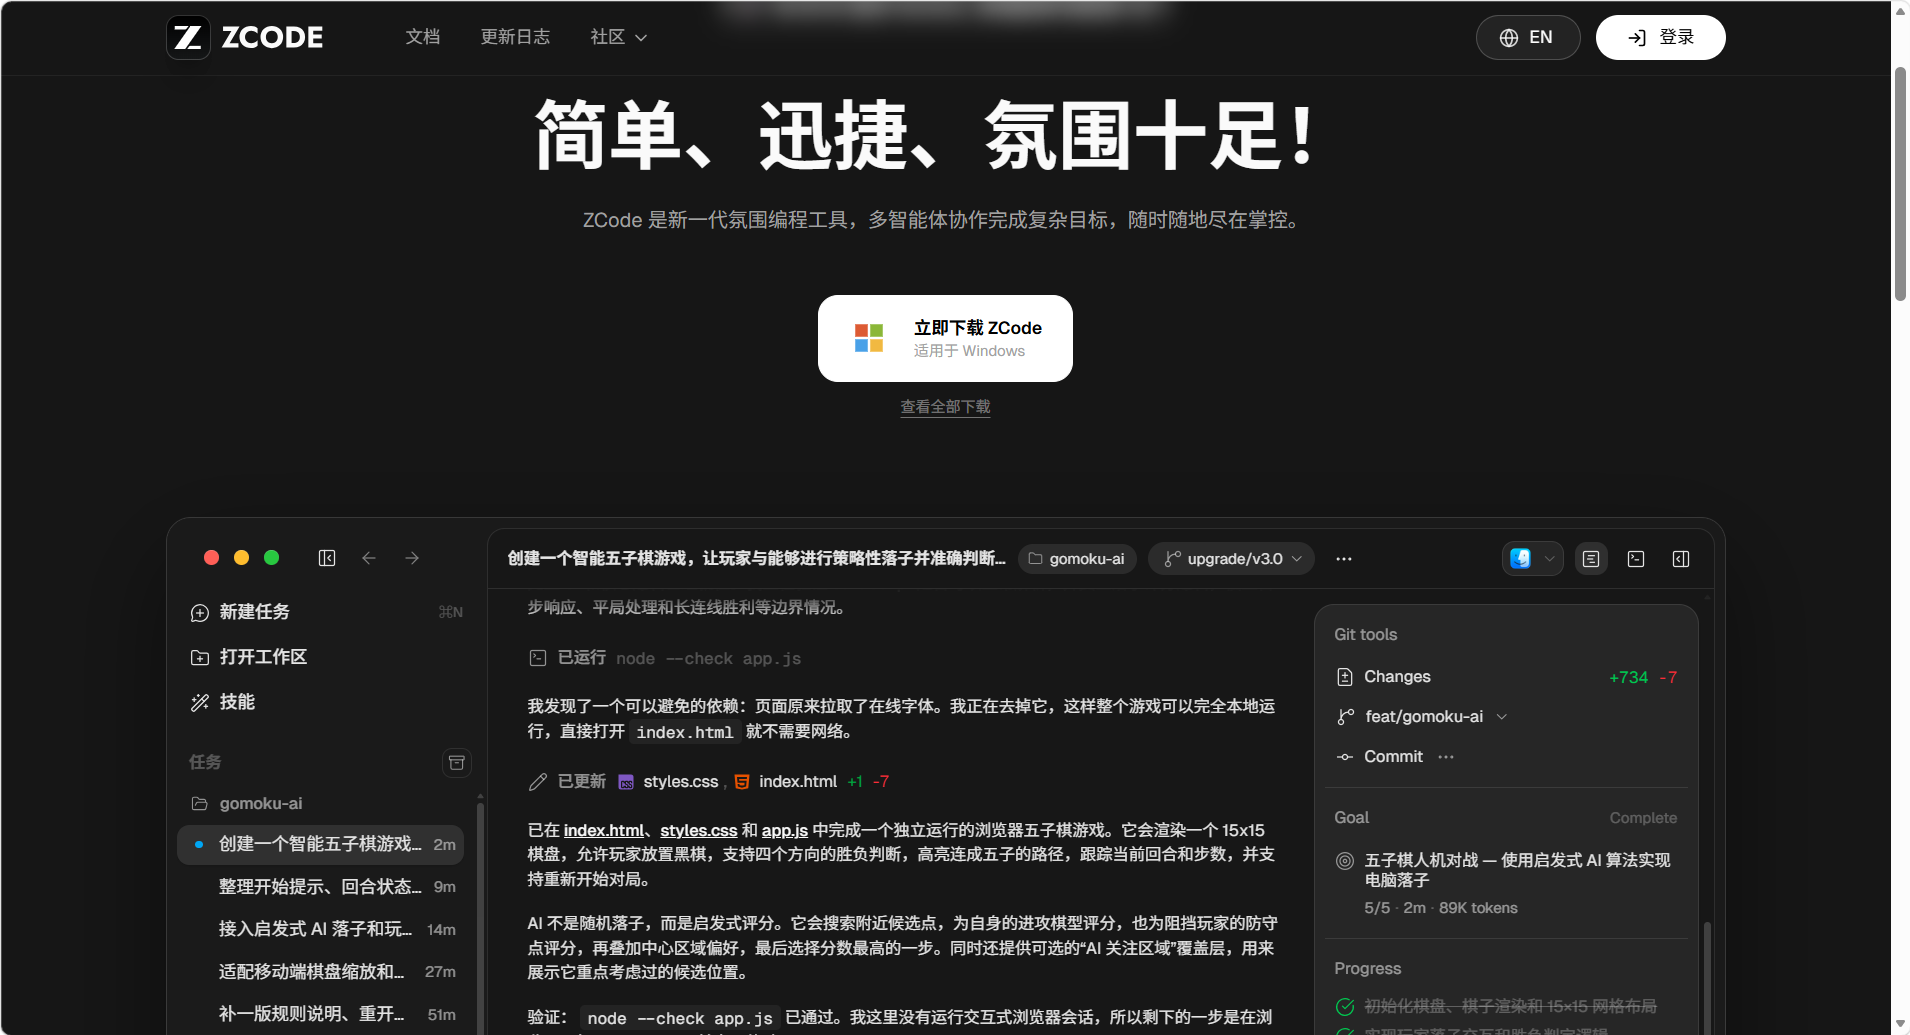
Task: Expand the 社区 dropdown menu
Action: (619, 37)
